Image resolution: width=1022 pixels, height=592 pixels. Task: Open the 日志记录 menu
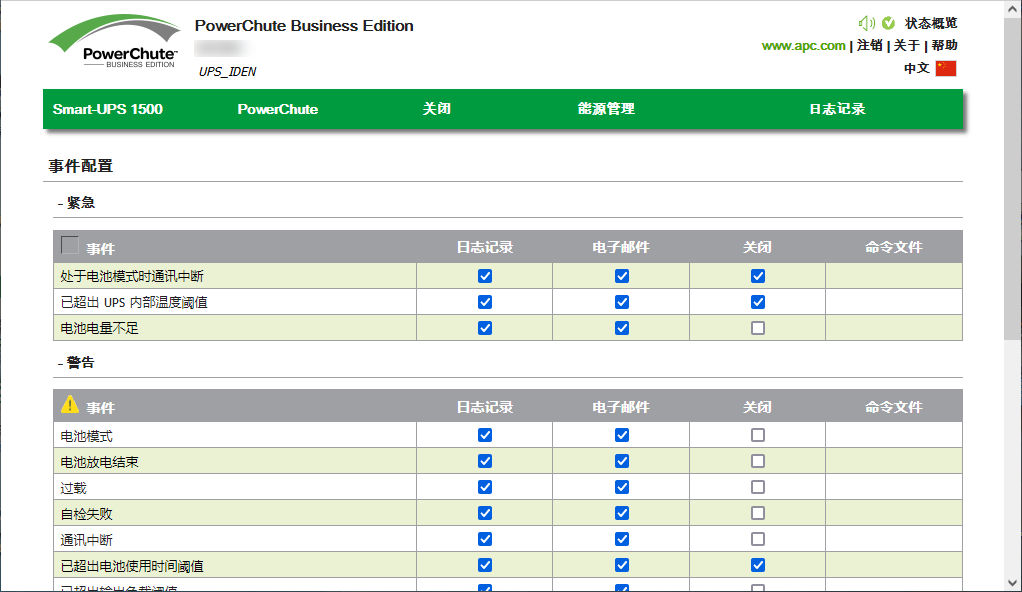(837, 109)
